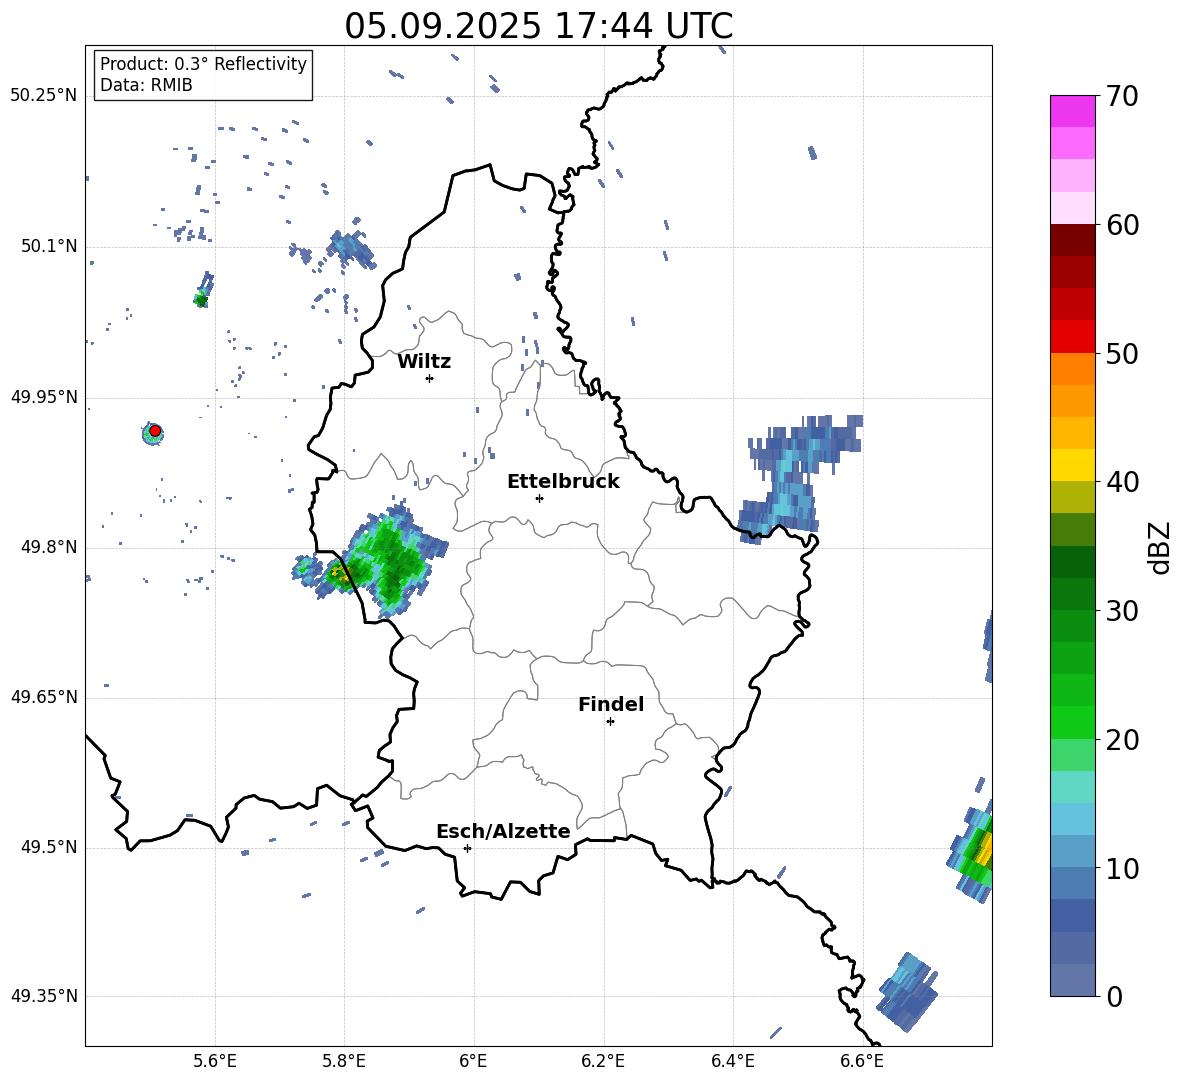Click the dBZ colorbar axis label
The height and width of the screenshot is (1081, 1184).
(1161, 547)
